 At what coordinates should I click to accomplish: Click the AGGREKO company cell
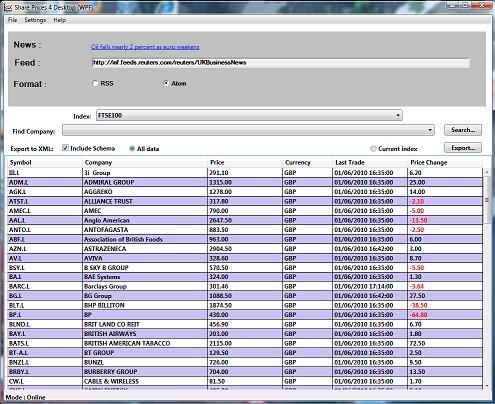(x=145, y=192)
